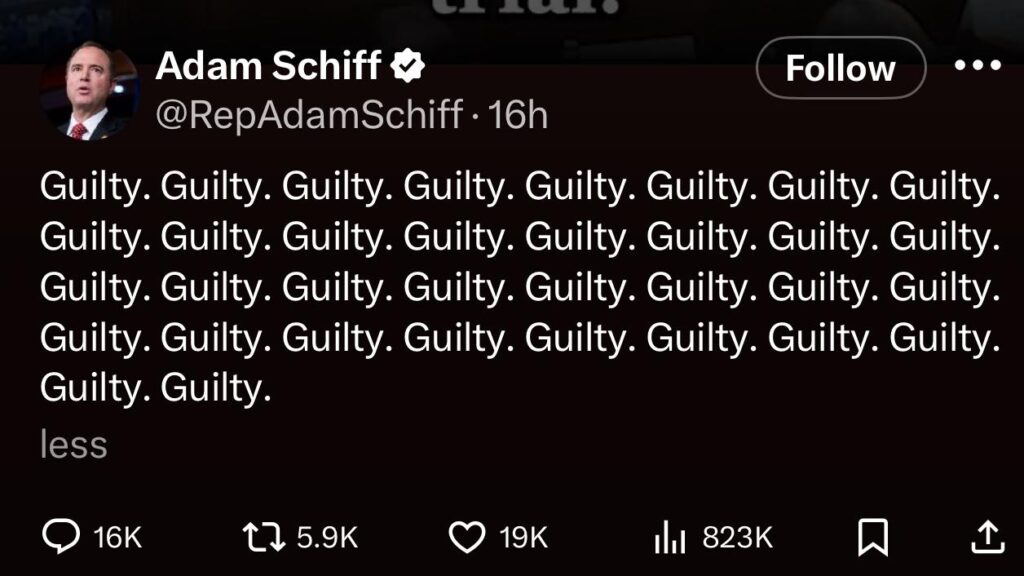The image size is (1024, 576).
Task: Share the post via upload arrow icon
Action: (x=987, y=537)
